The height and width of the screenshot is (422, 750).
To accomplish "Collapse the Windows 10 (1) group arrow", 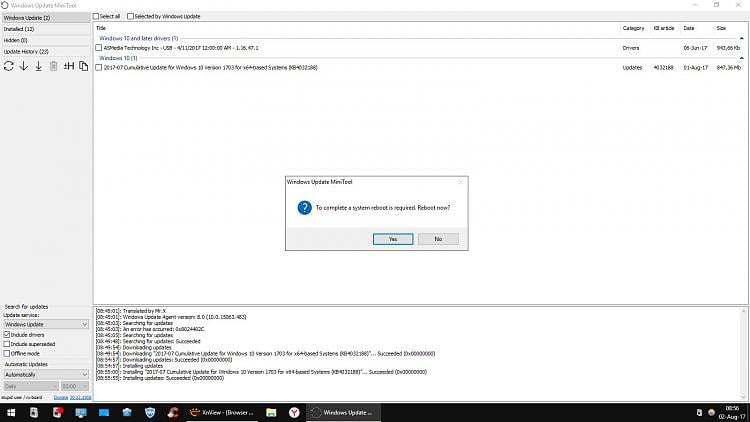I will 741,58.
